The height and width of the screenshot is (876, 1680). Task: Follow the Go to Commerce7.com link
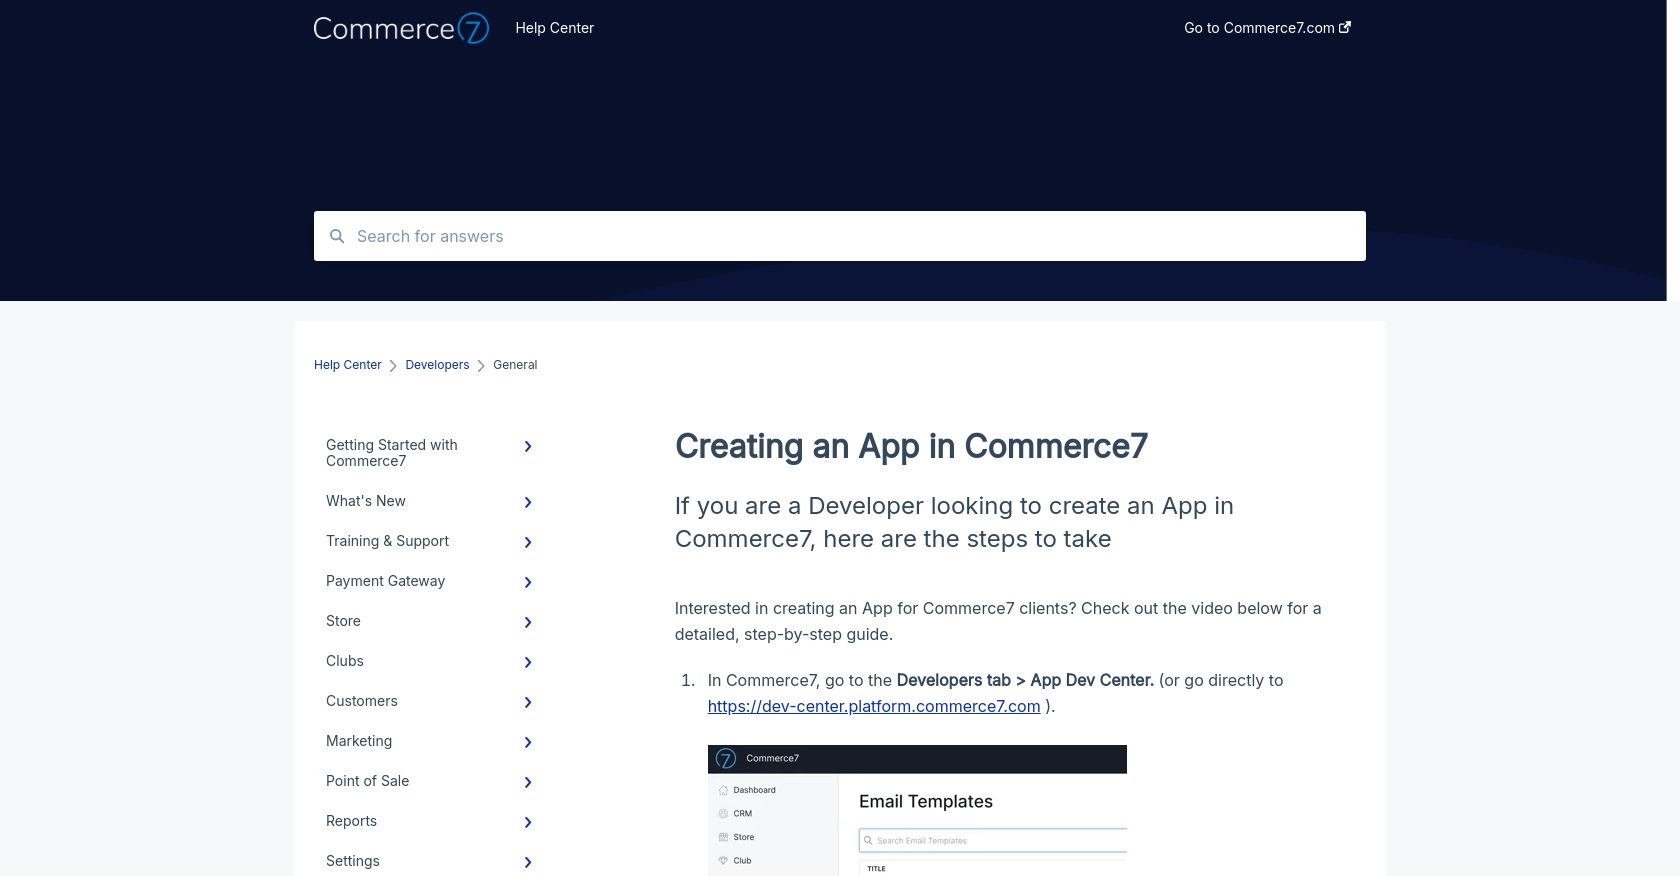click(x=1267, y=28)
